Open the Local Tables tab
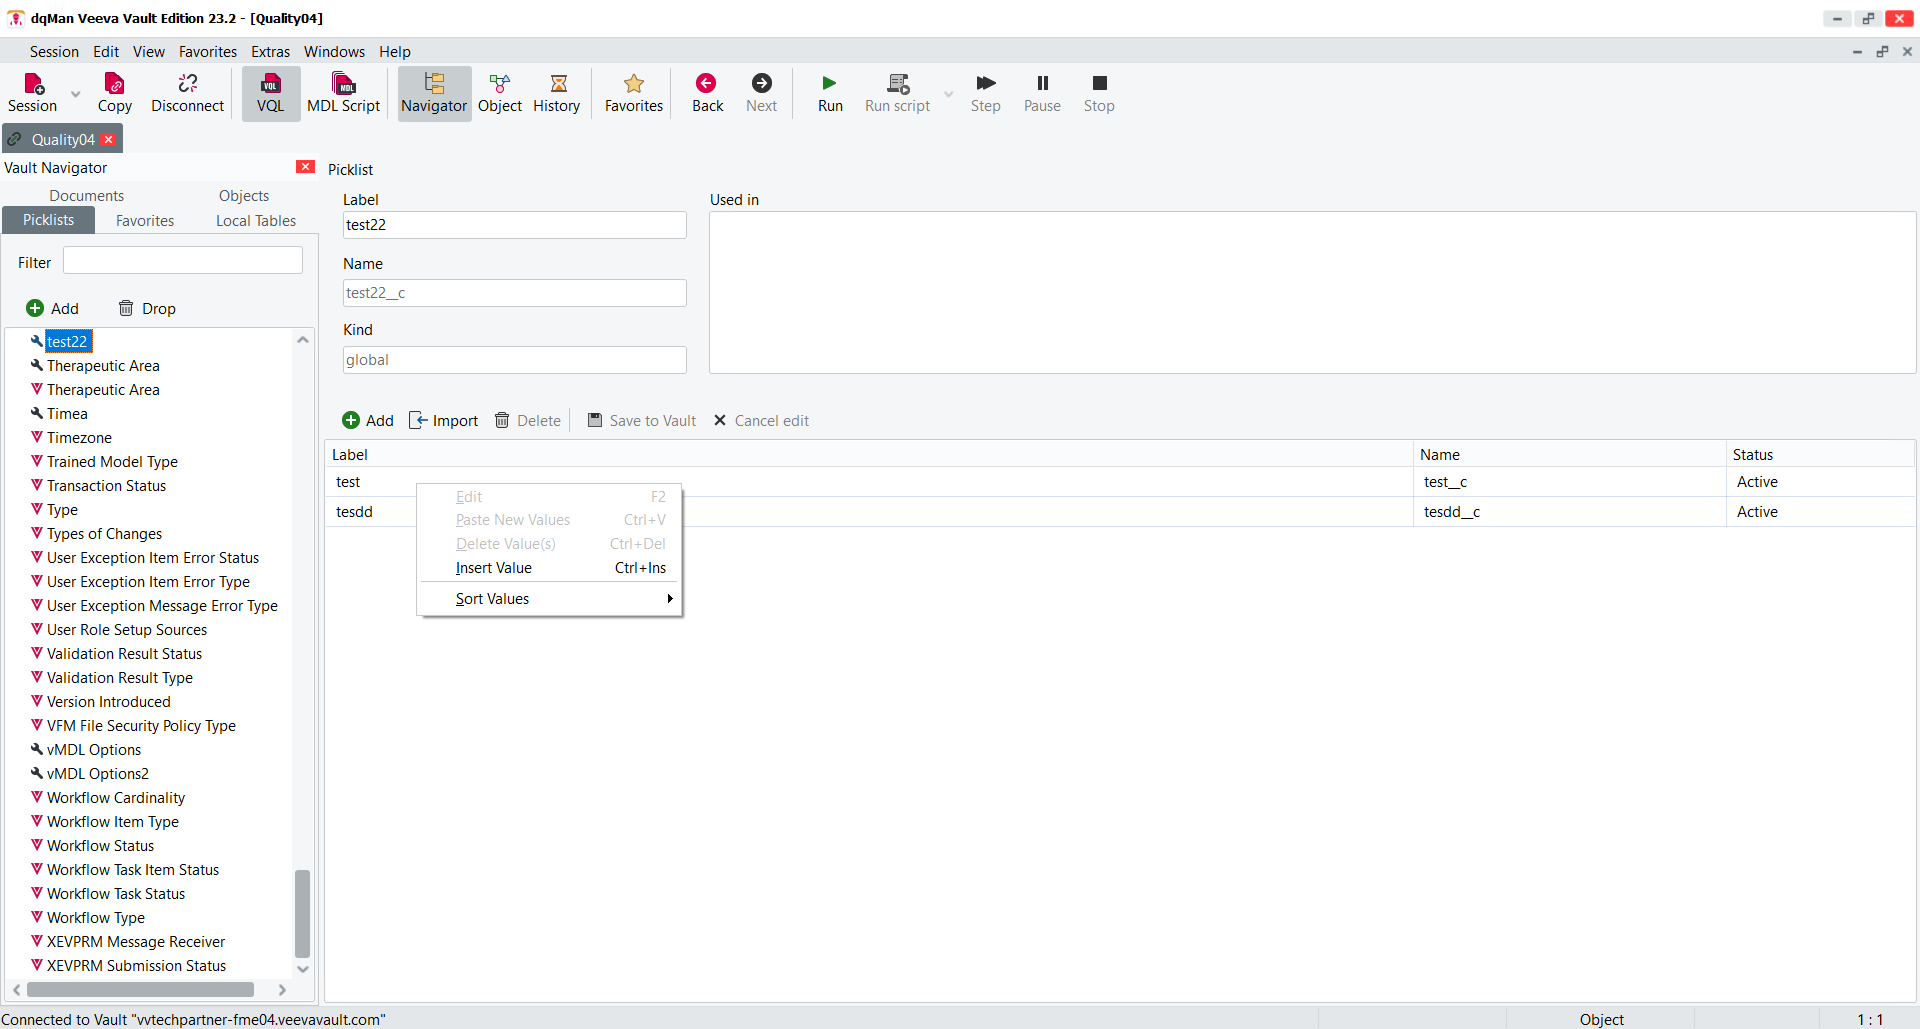Screen dimensions: 1920x1029 click(256, 221)
